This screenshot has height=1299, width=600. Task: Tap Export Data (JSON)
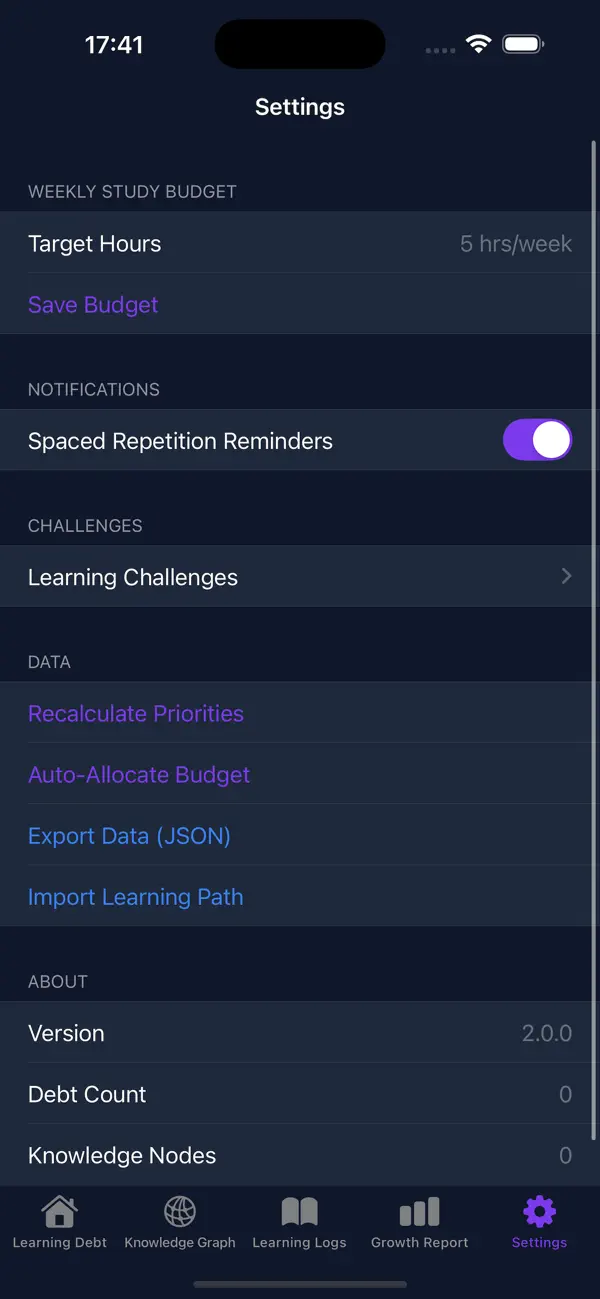point(130,835)
